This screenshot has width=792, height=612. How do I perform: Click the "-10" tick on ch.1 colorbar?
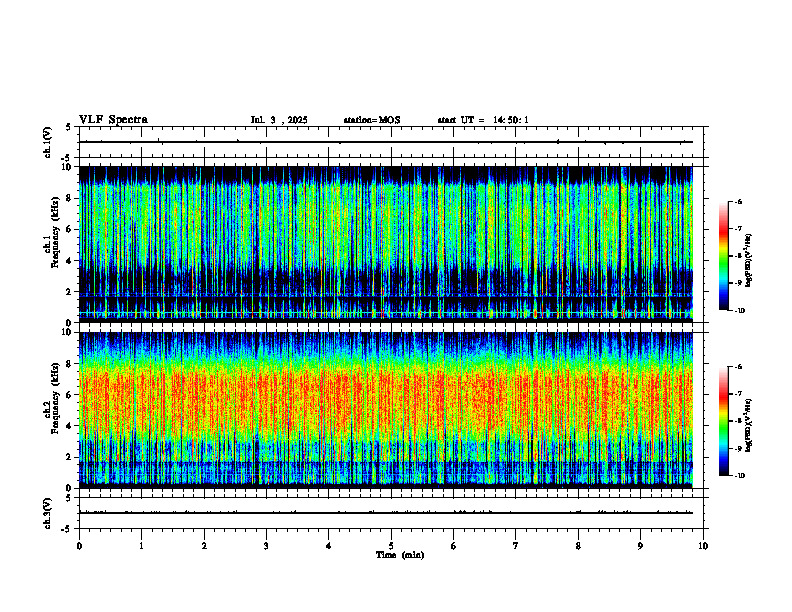point(739,311)
